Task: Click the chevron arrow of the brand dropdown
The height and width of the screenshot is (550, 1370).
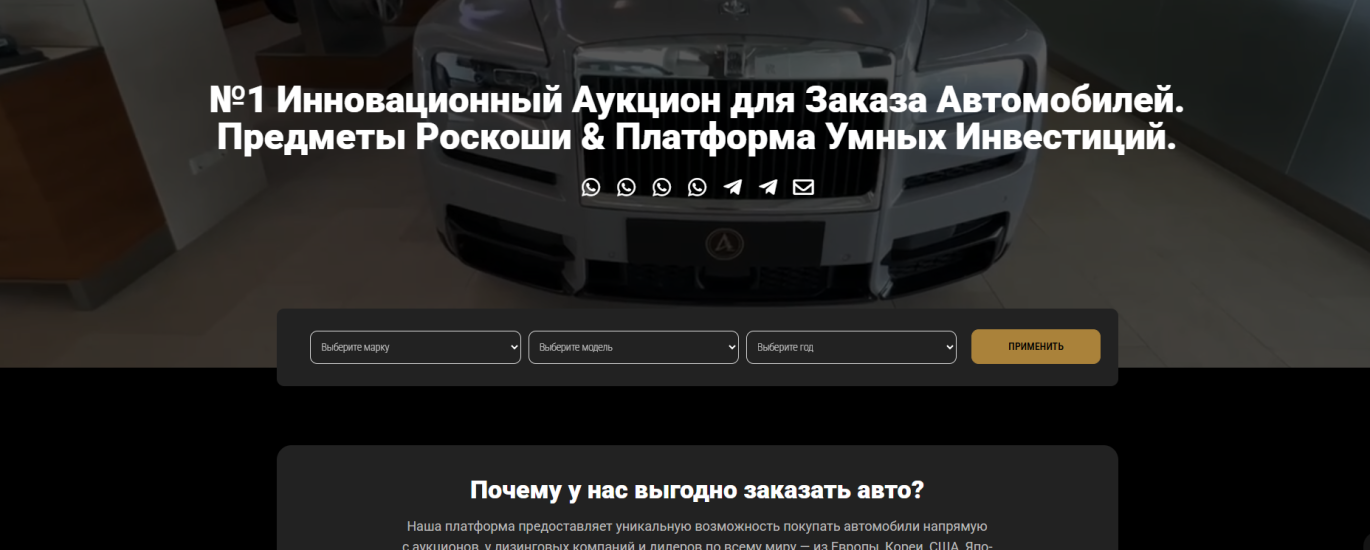Action: 514,347
